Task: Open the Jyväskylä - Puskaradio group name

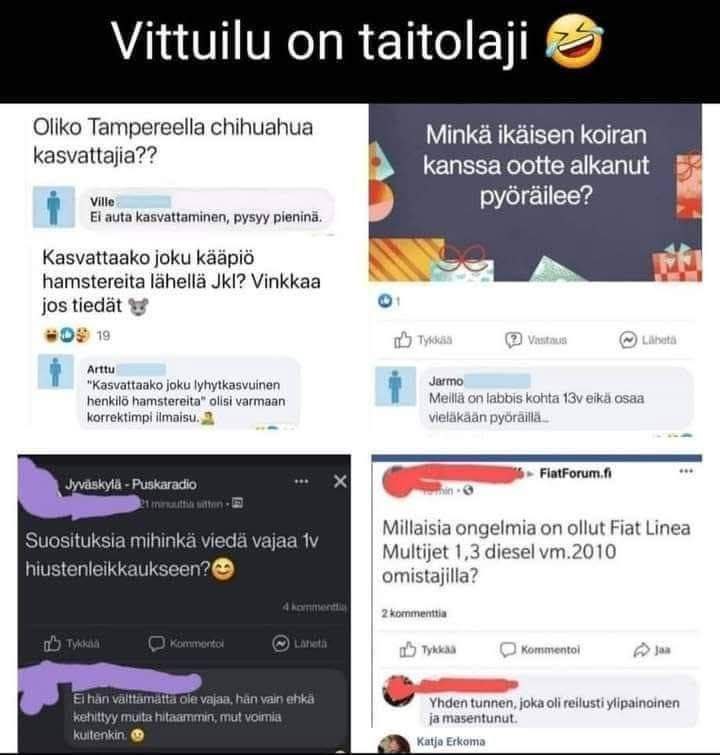Action: pos(131,484)
